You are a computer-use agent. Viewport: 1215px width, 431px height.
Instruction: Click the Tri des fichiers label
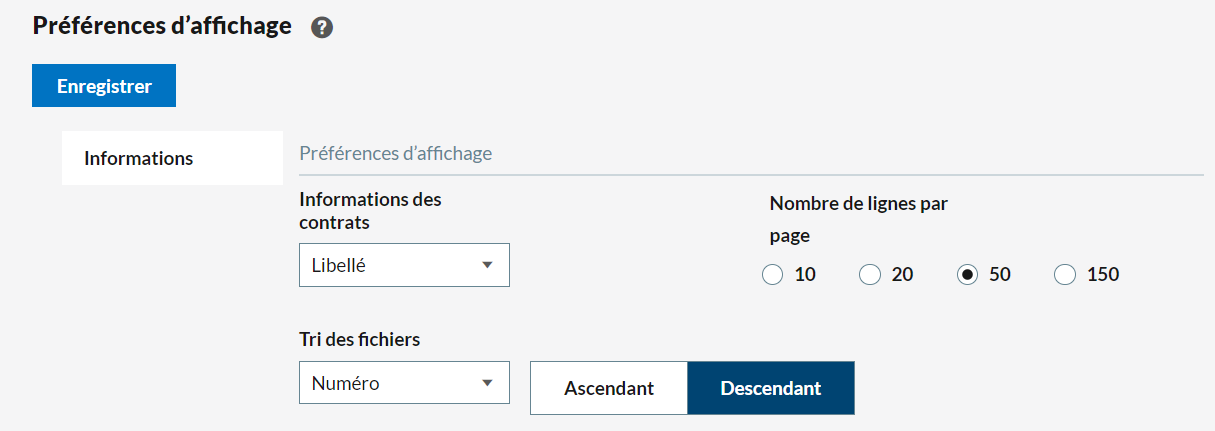[x=360, y=339]
